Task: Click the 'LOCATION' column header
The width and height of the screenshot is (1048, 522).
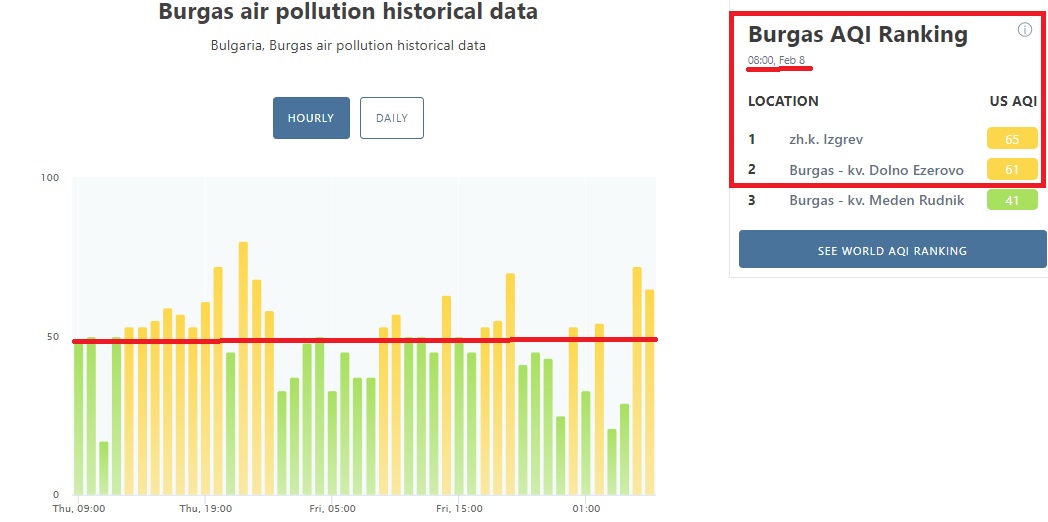Action: pos(783,102)
